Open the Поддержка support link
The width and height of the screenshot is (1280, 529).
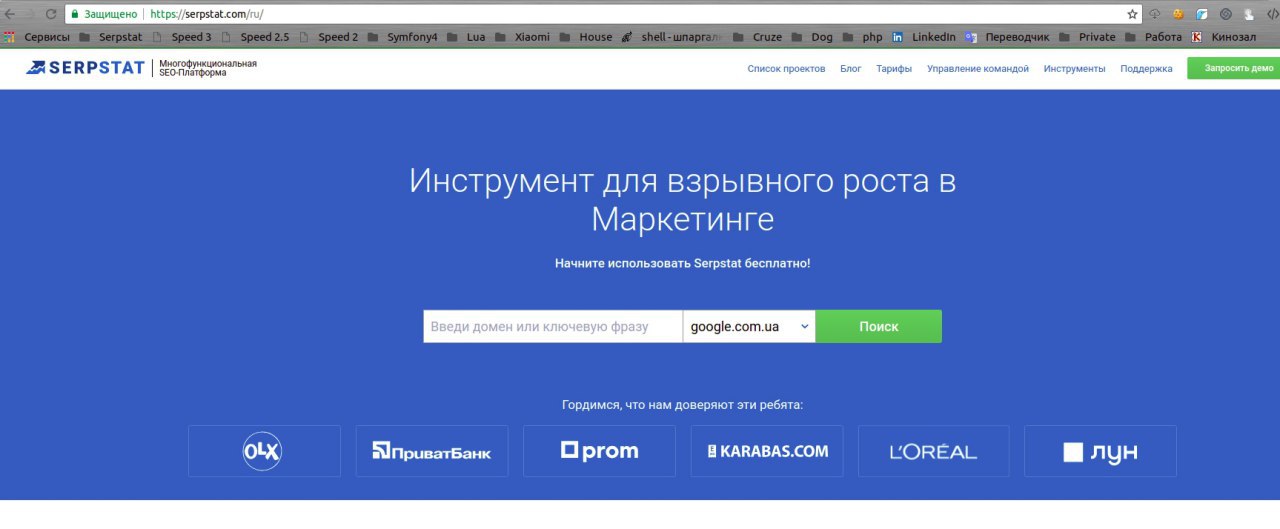point(1146,69)
